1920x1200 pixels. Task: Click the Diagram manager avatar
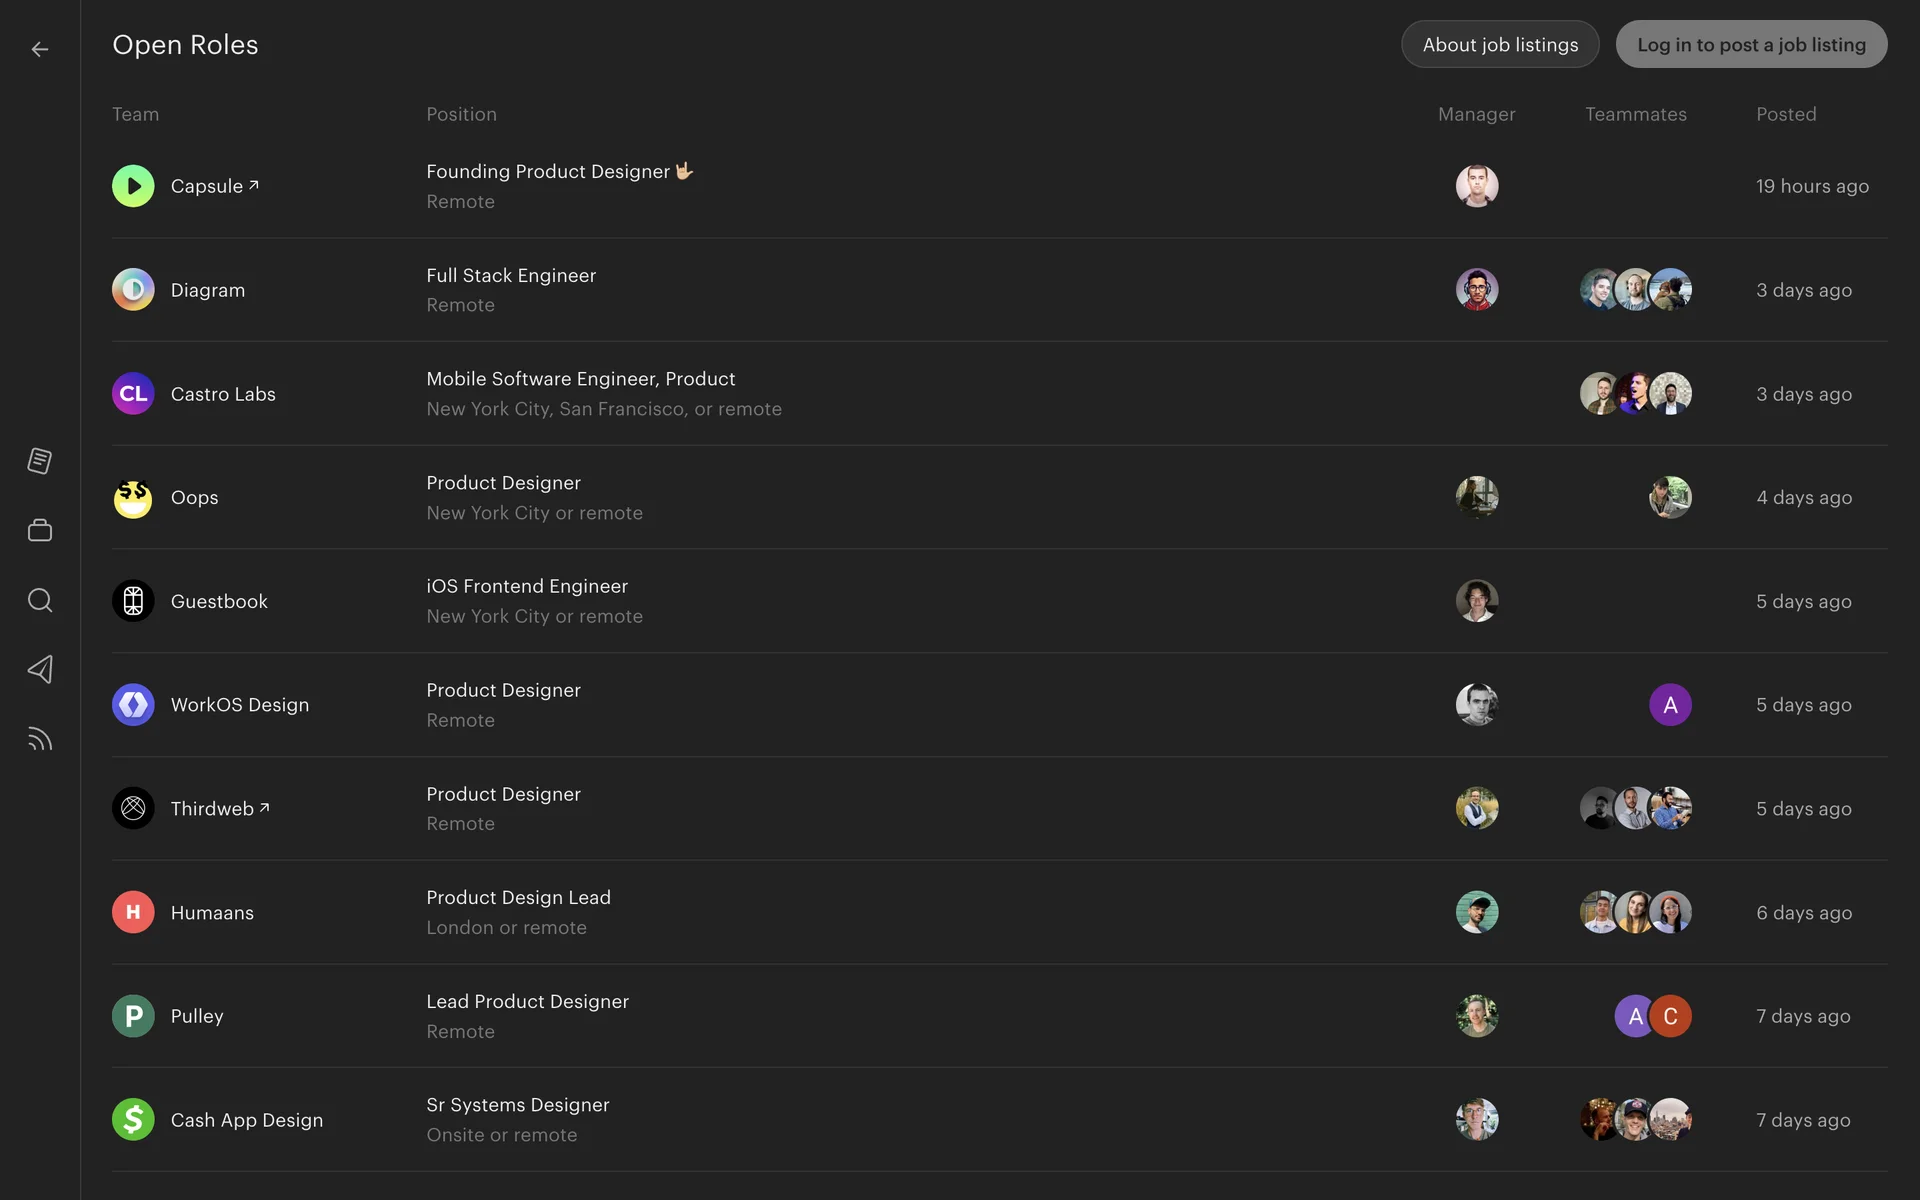coord(1477,290)
